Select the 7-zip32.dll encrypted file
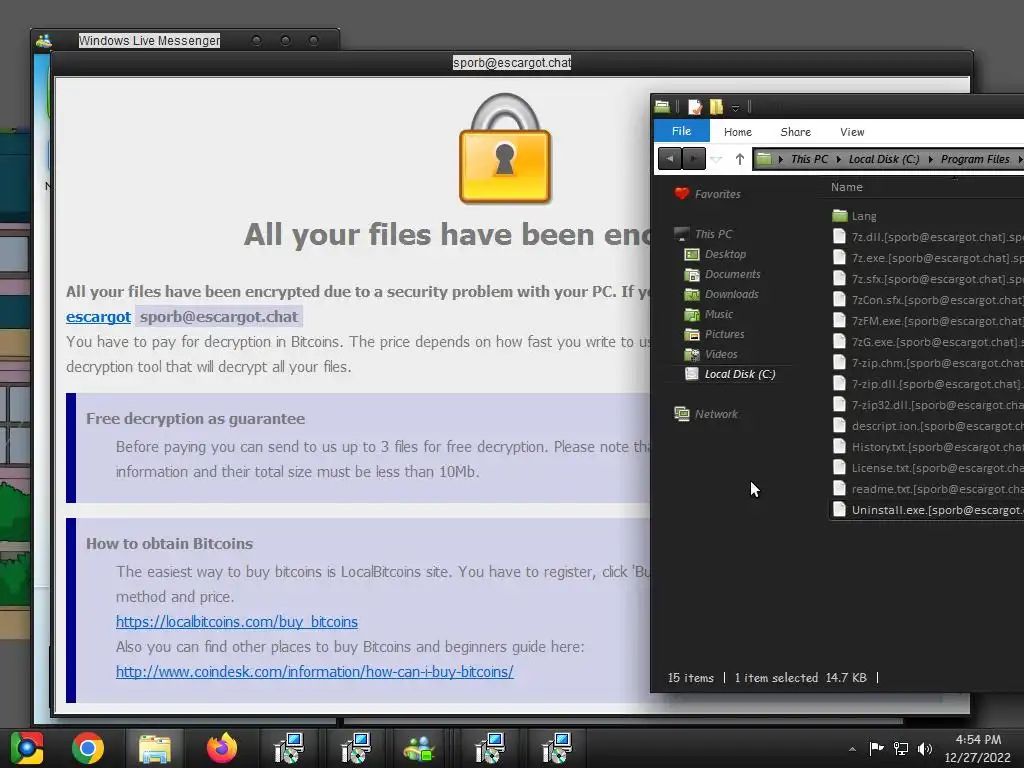The width and height of the screenshot is (1024, 768). (927, 405)
